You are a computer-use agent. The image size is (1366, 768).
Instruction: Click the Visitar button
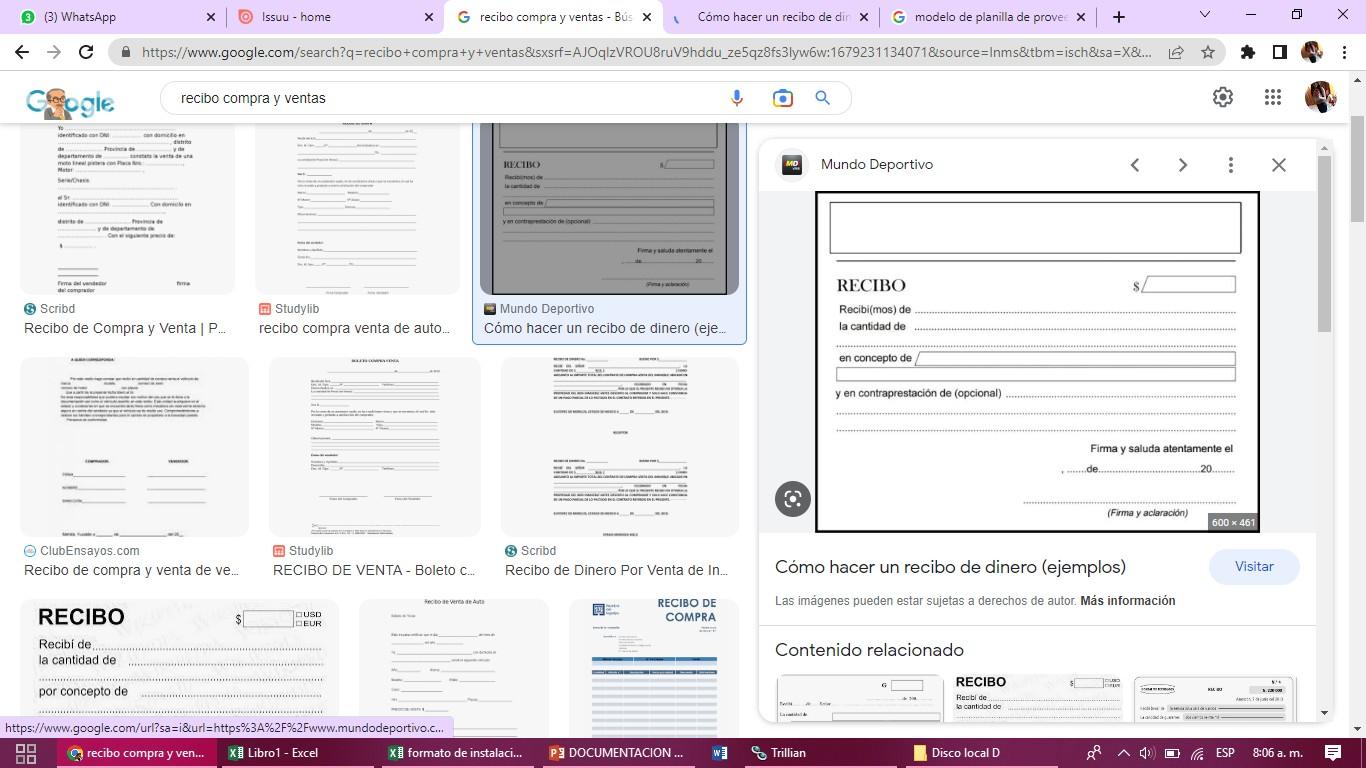click(x=1254, y=566)
